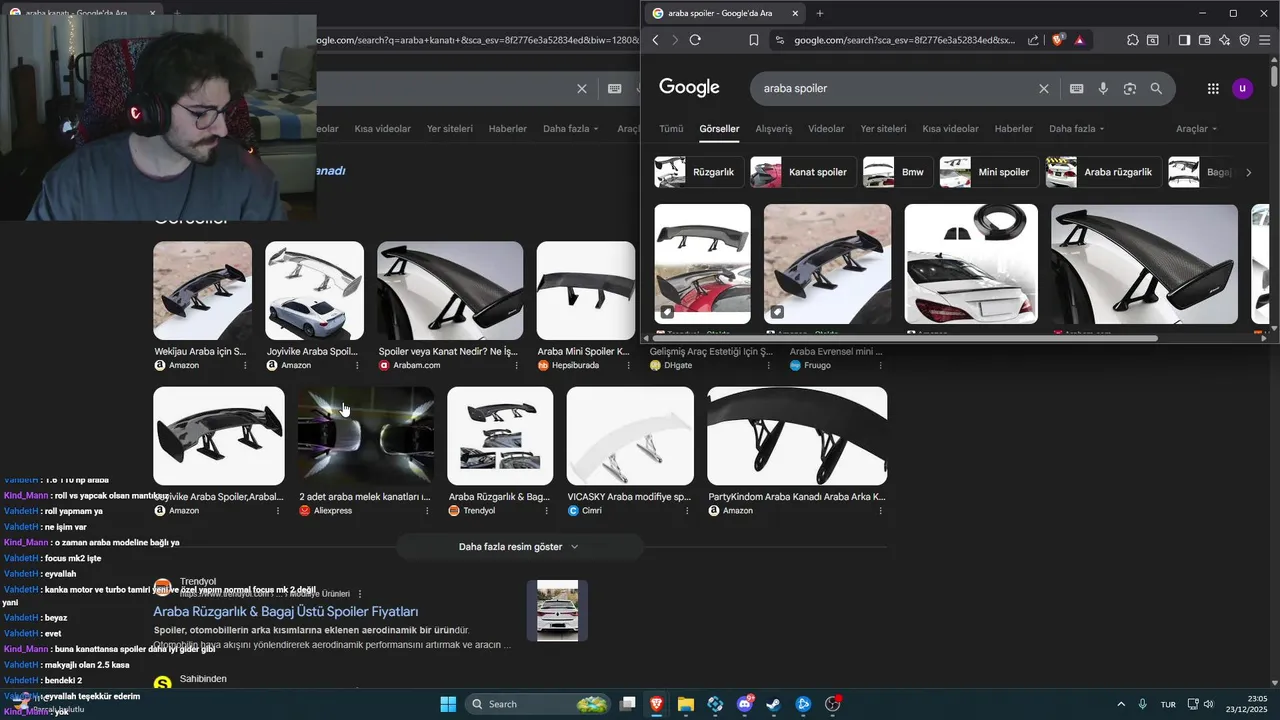The image size is (1280, 720).
Task: Open the Araçlar tools dropdown
Action: coord(1197,129)
